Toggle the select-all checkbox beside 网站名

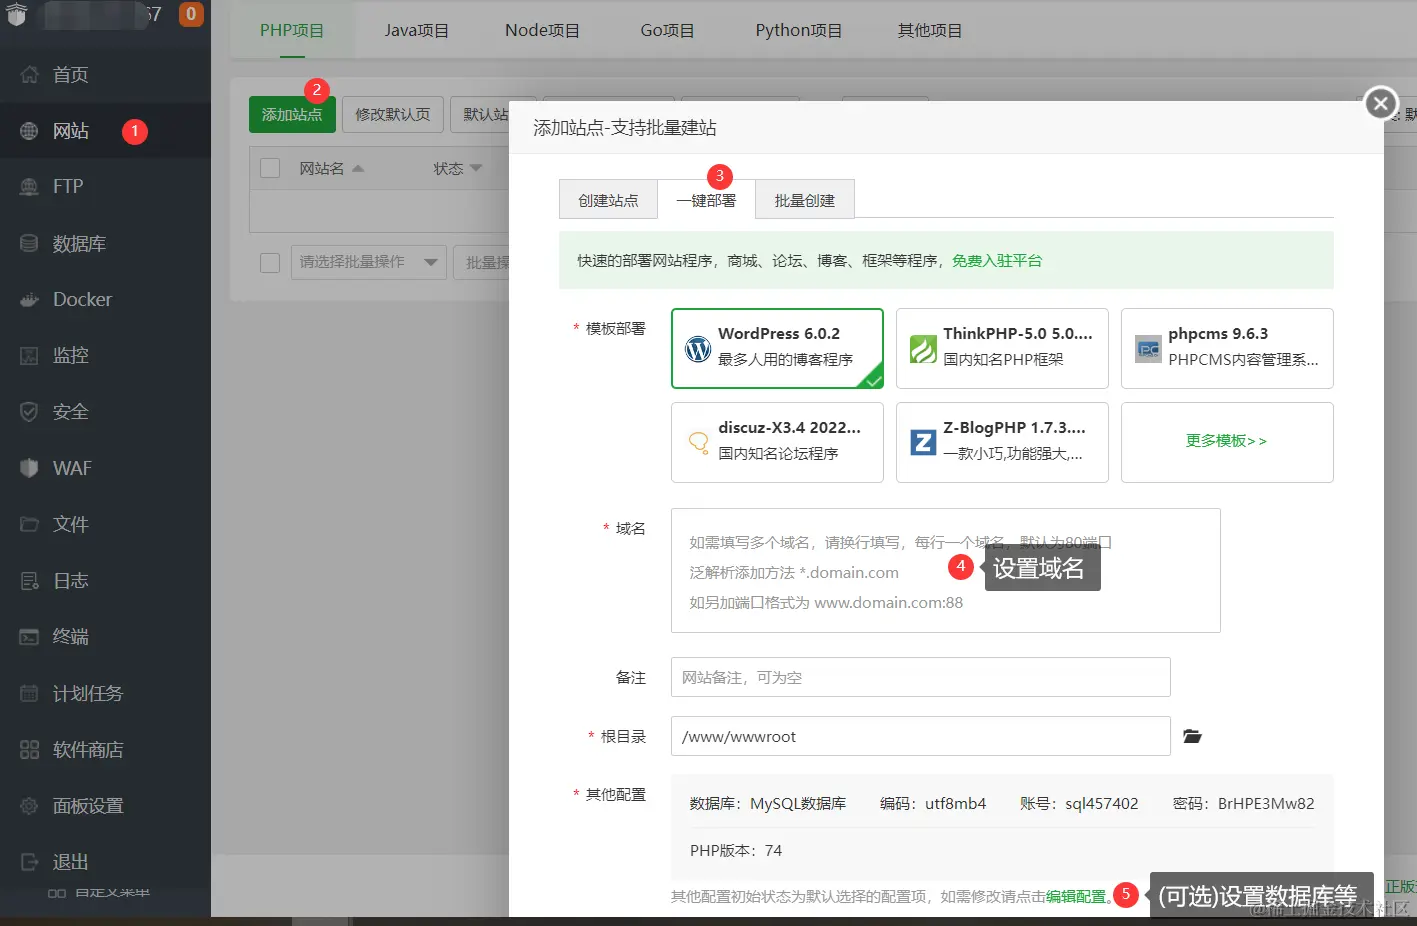click(270, 168)
